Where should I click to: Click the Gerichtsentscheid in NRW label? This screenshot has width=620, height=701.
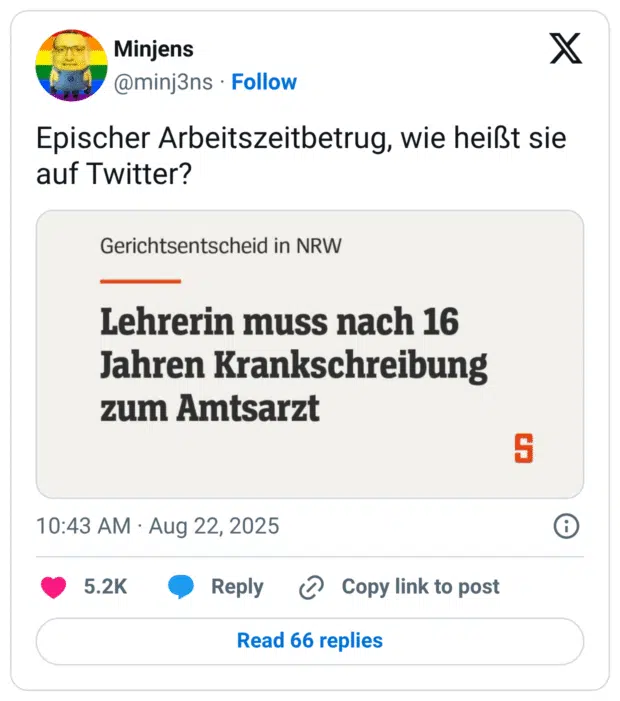coord(221,245)
